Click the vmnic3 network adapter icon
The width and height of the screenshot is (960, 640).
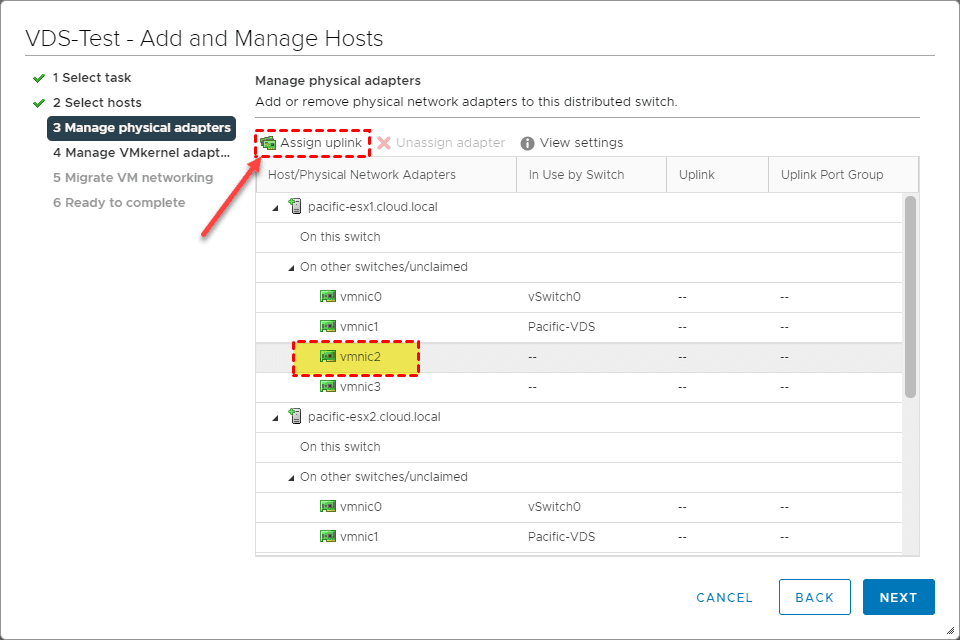pos(327,387)
